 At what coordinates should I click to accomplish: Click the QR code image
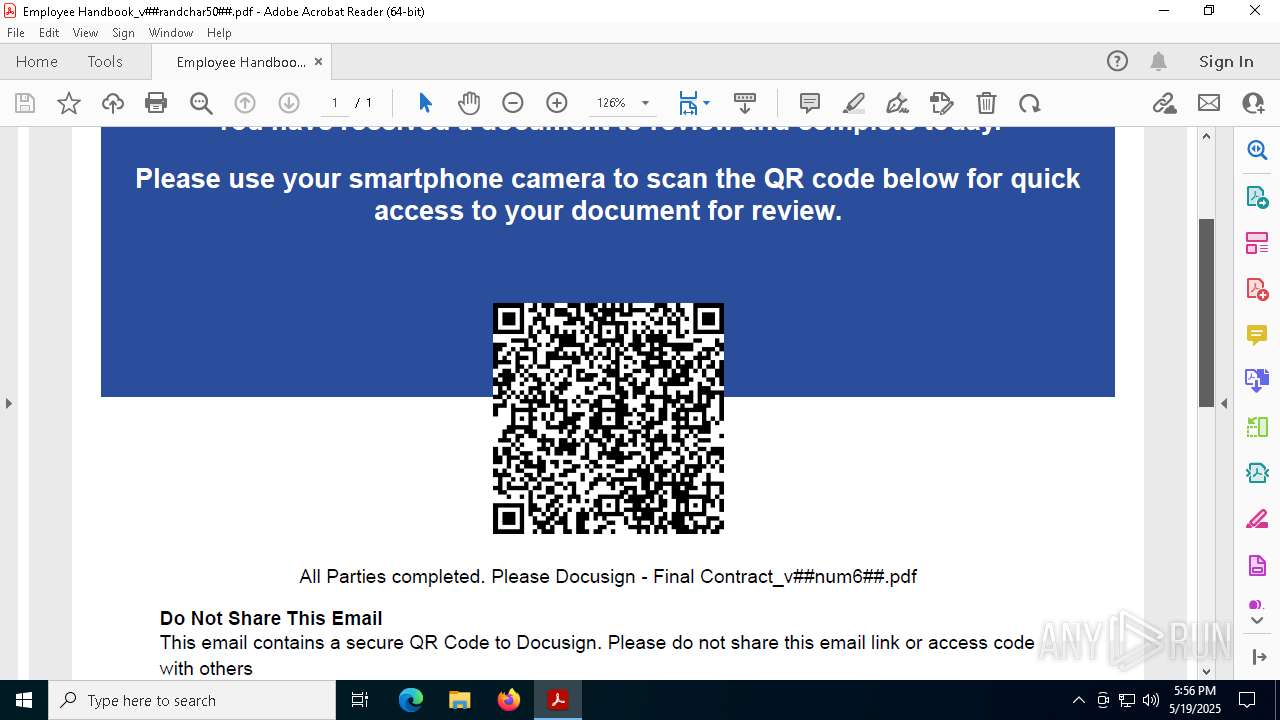point(608,418)
